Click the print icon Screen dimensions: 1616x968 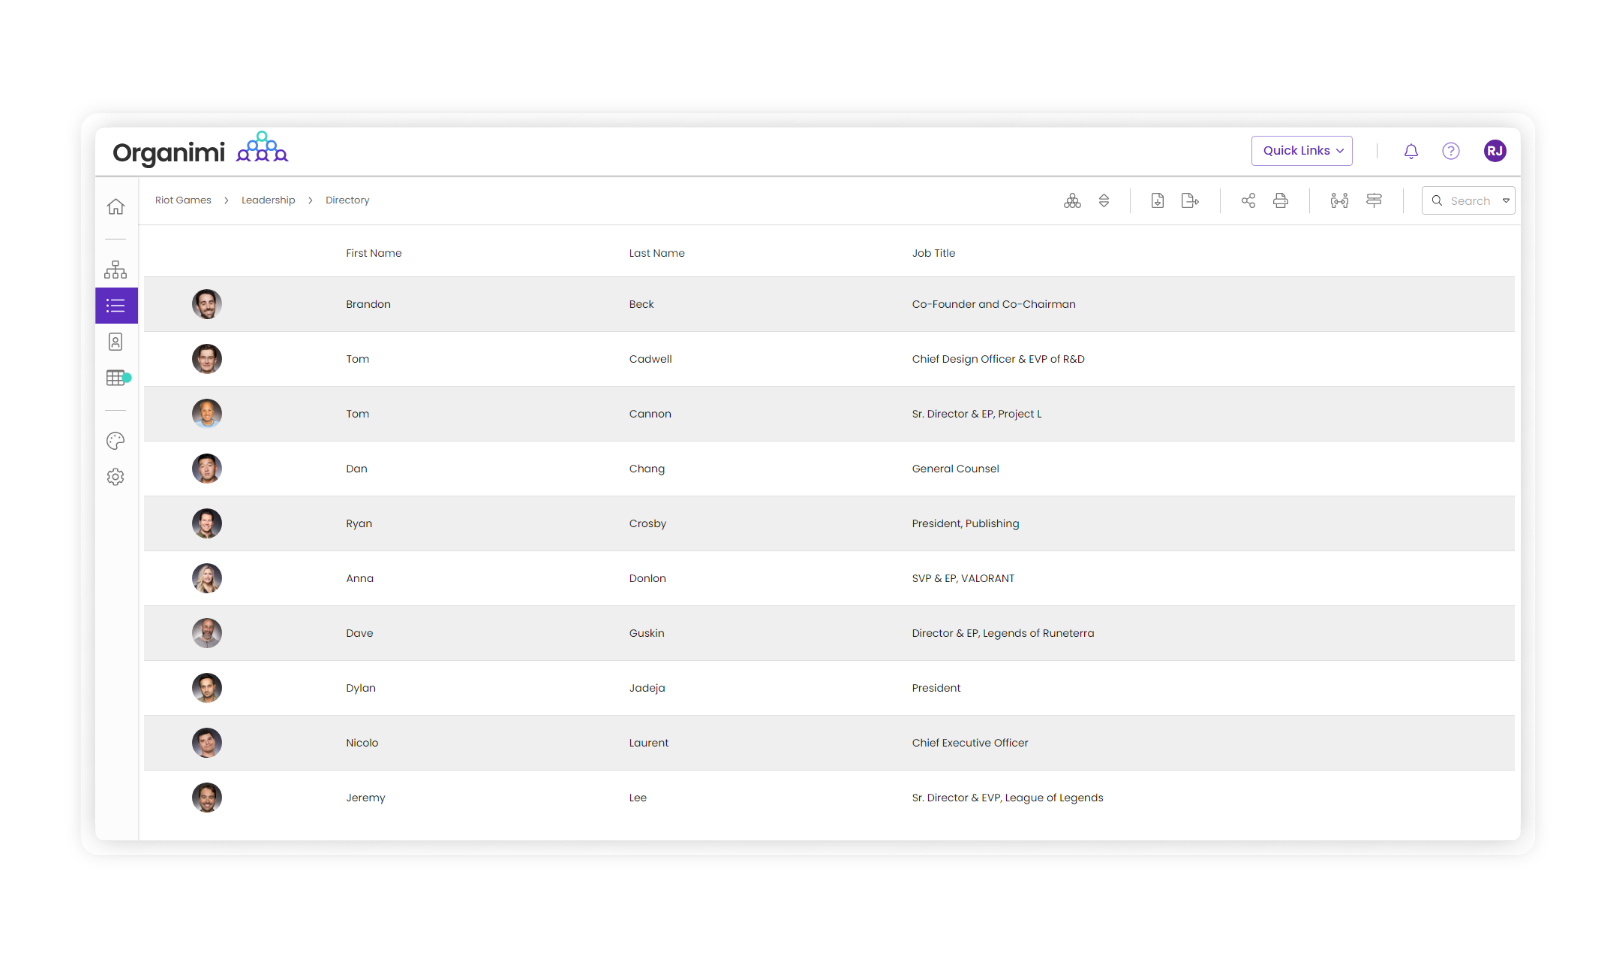1280,201
